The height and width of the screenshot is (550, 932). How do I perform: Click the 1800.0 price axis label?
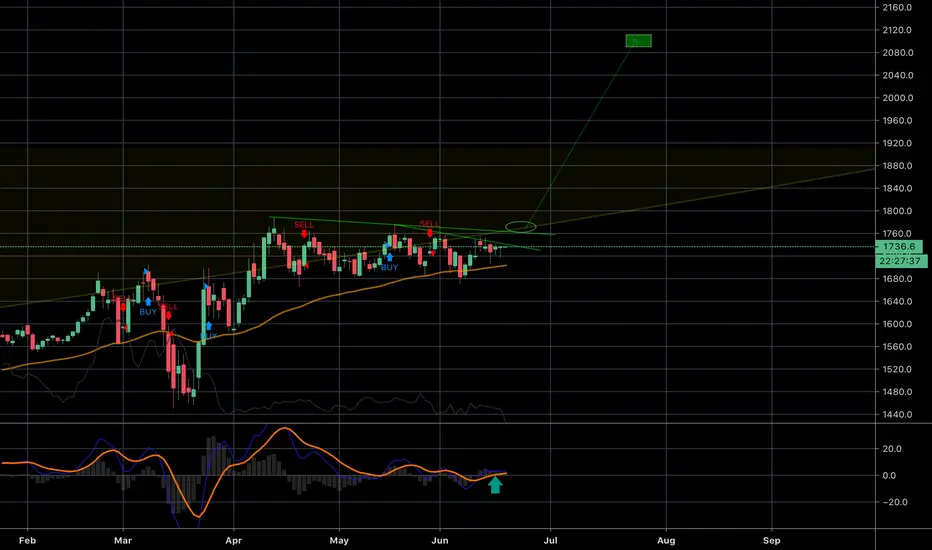[898, 211]
